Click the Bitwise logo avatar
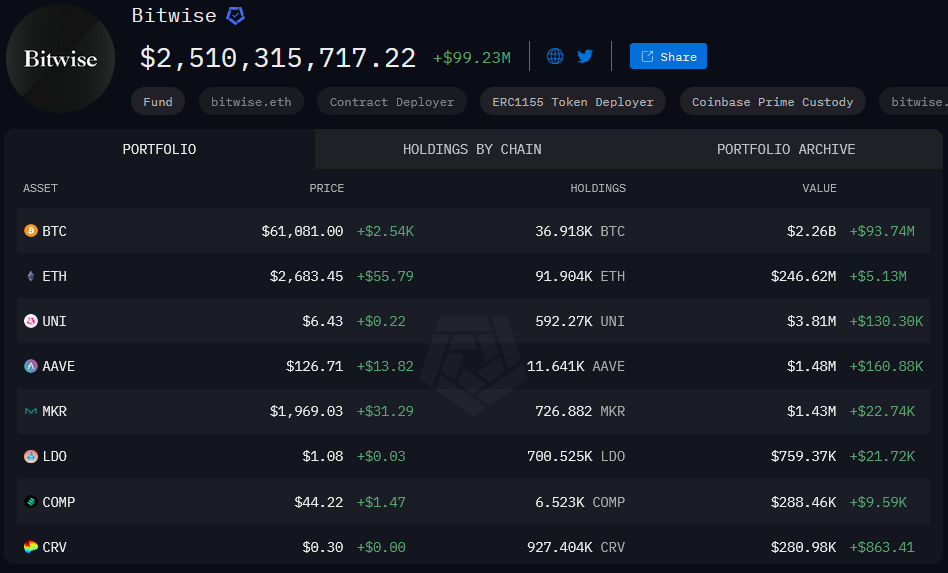This screenshot has width=948, height=573. [x=60, y=59]
